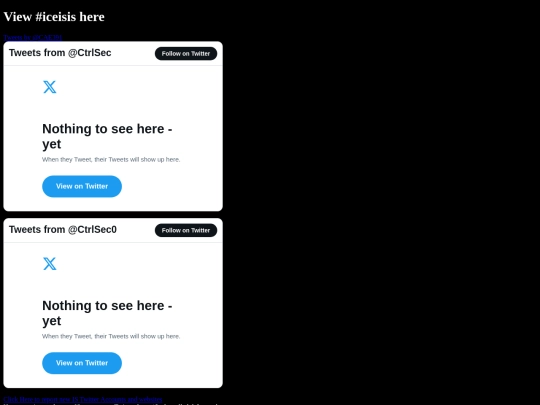Follow @CtrlSec using Follow on Twitter button

click(x=186, y=53)
